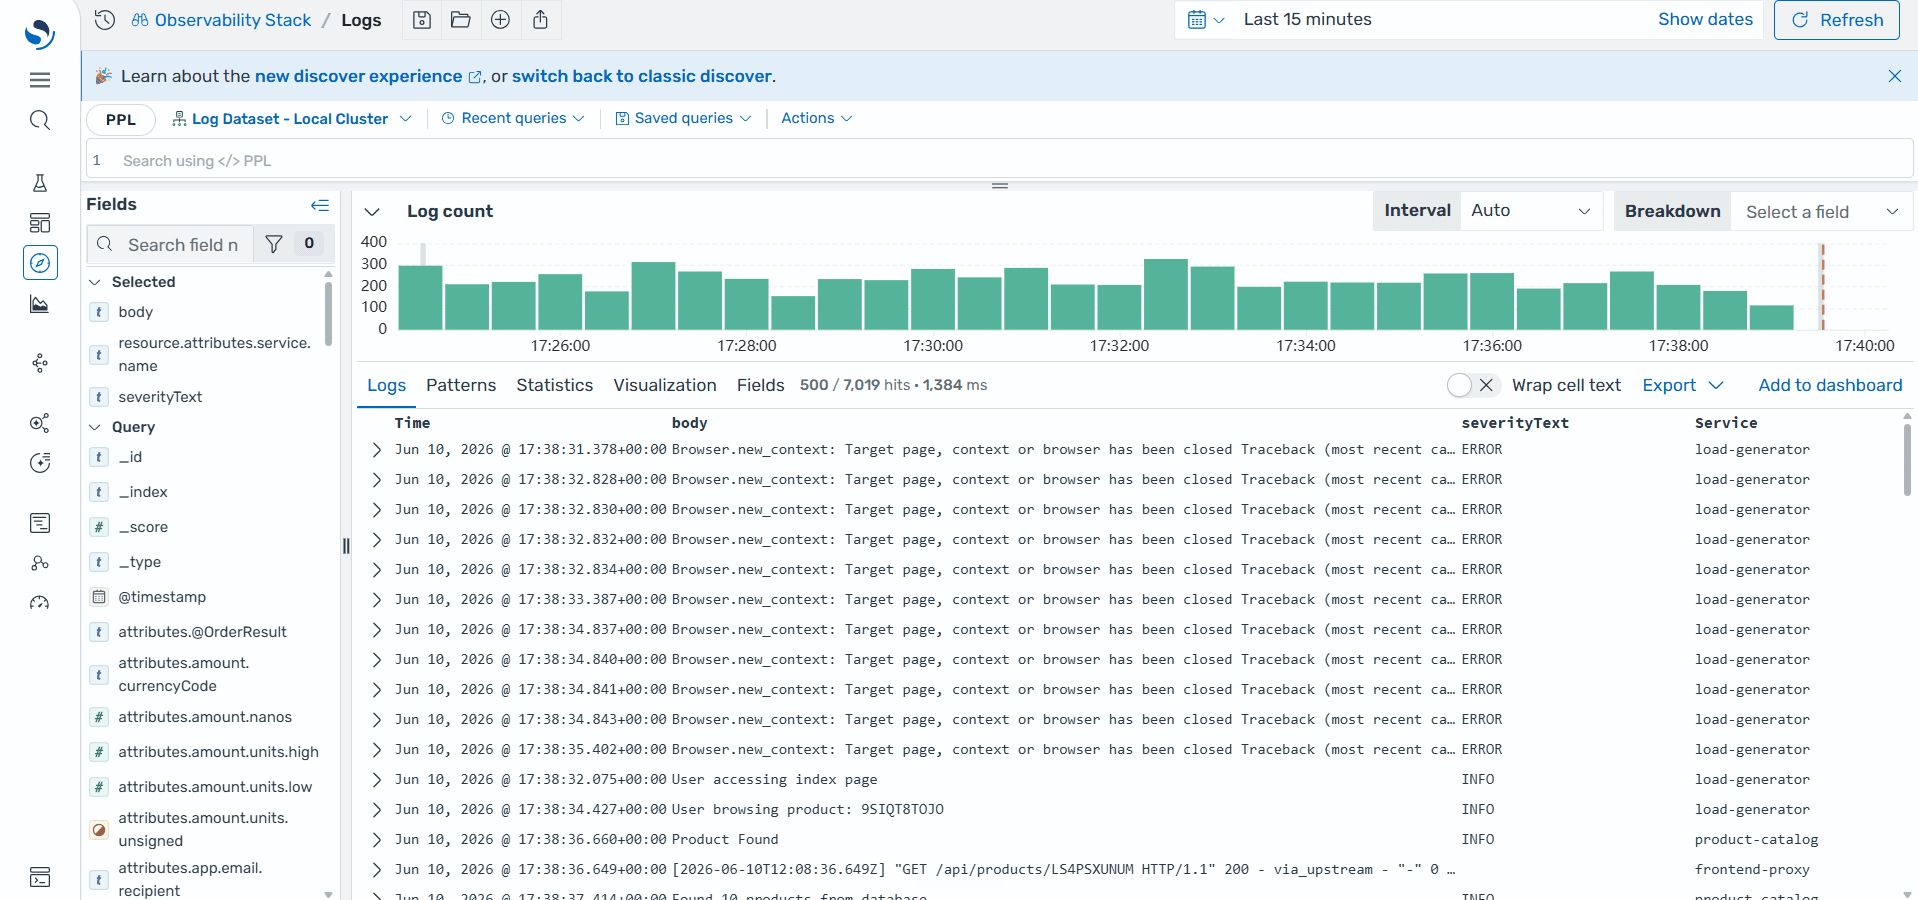The height and width of the screenshot is (900, 1918).
Task: Switch to the Logs tab
Action: pos(386,385)
